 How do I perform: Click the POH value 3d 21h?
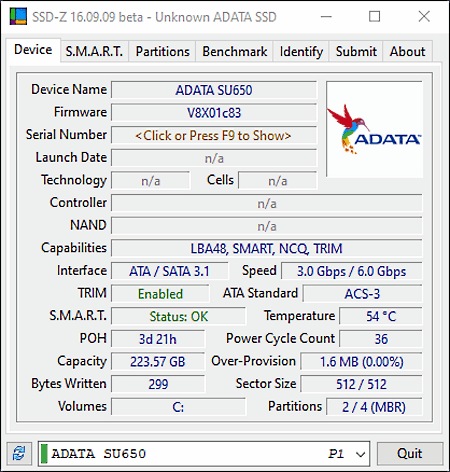pos(158,339)
